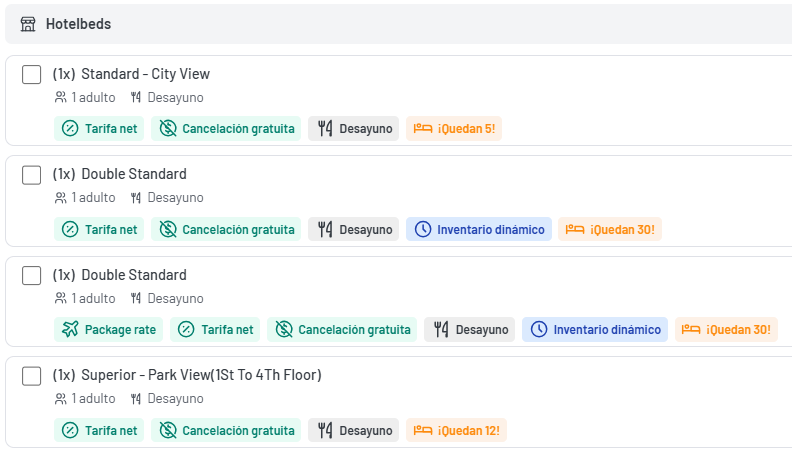Click Inventario dinámico tag in row without Package rate

[479, 229]
